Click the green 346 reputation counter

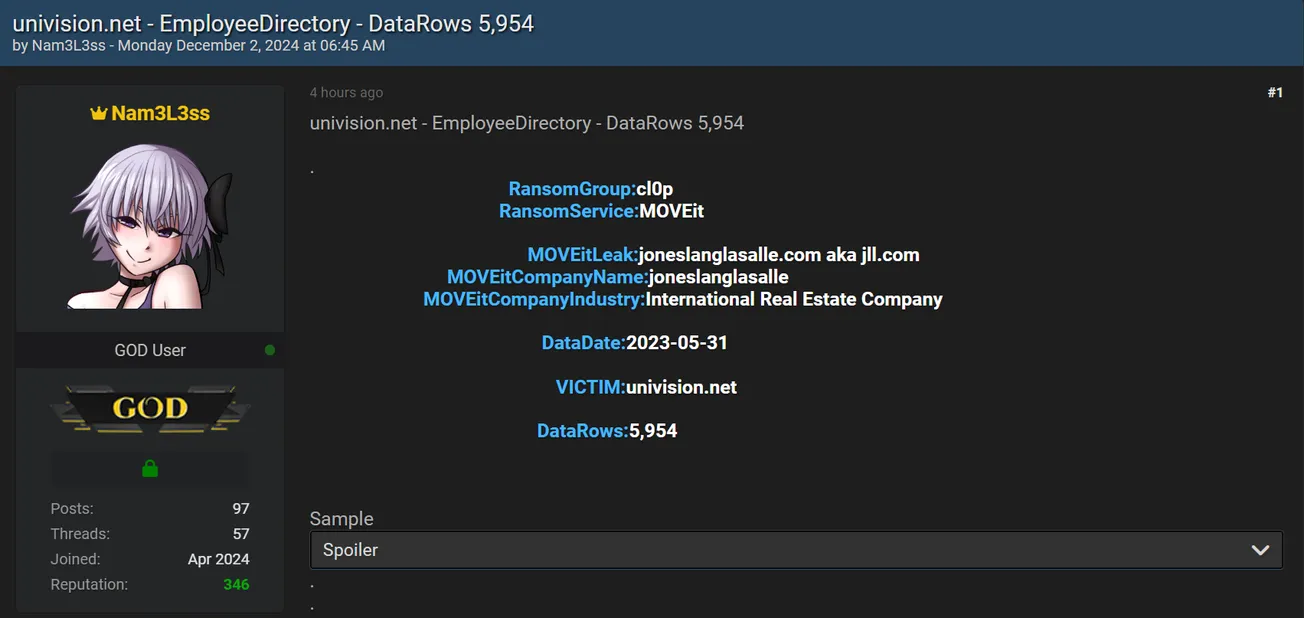click(x=236, y=584)
